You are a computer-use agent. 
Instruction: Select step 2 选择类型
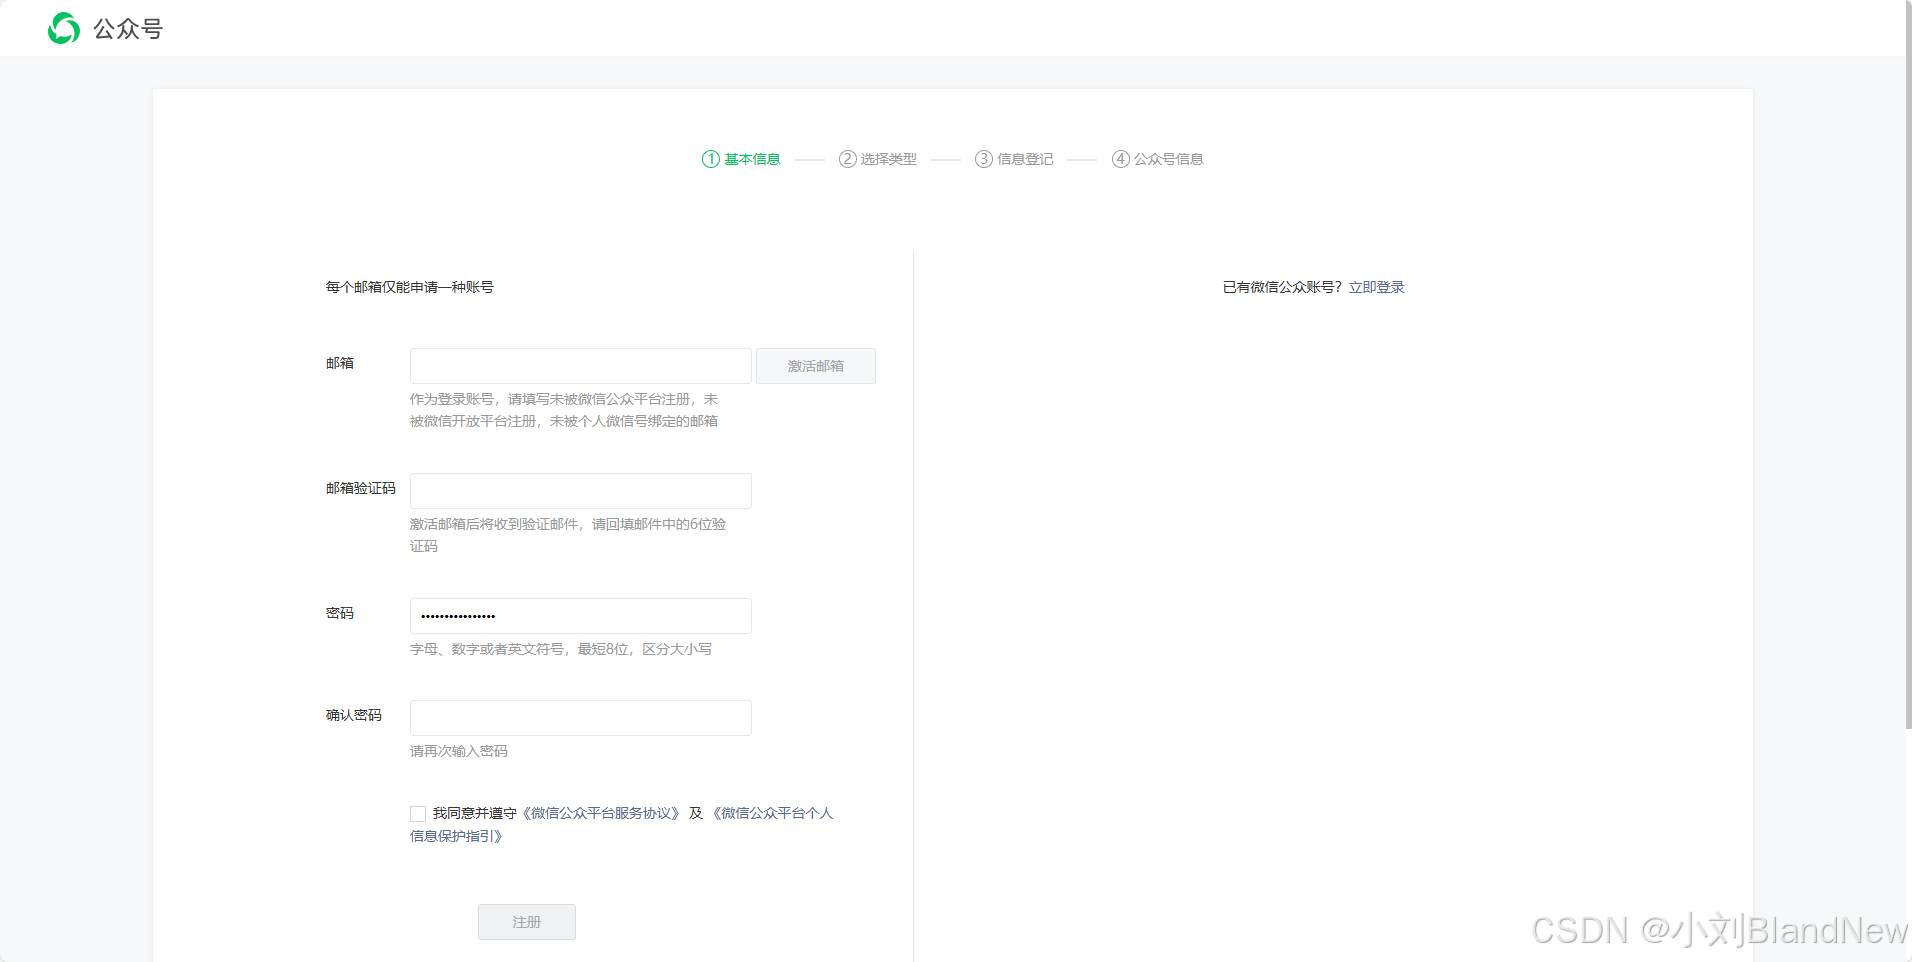(x=878, y=159)
